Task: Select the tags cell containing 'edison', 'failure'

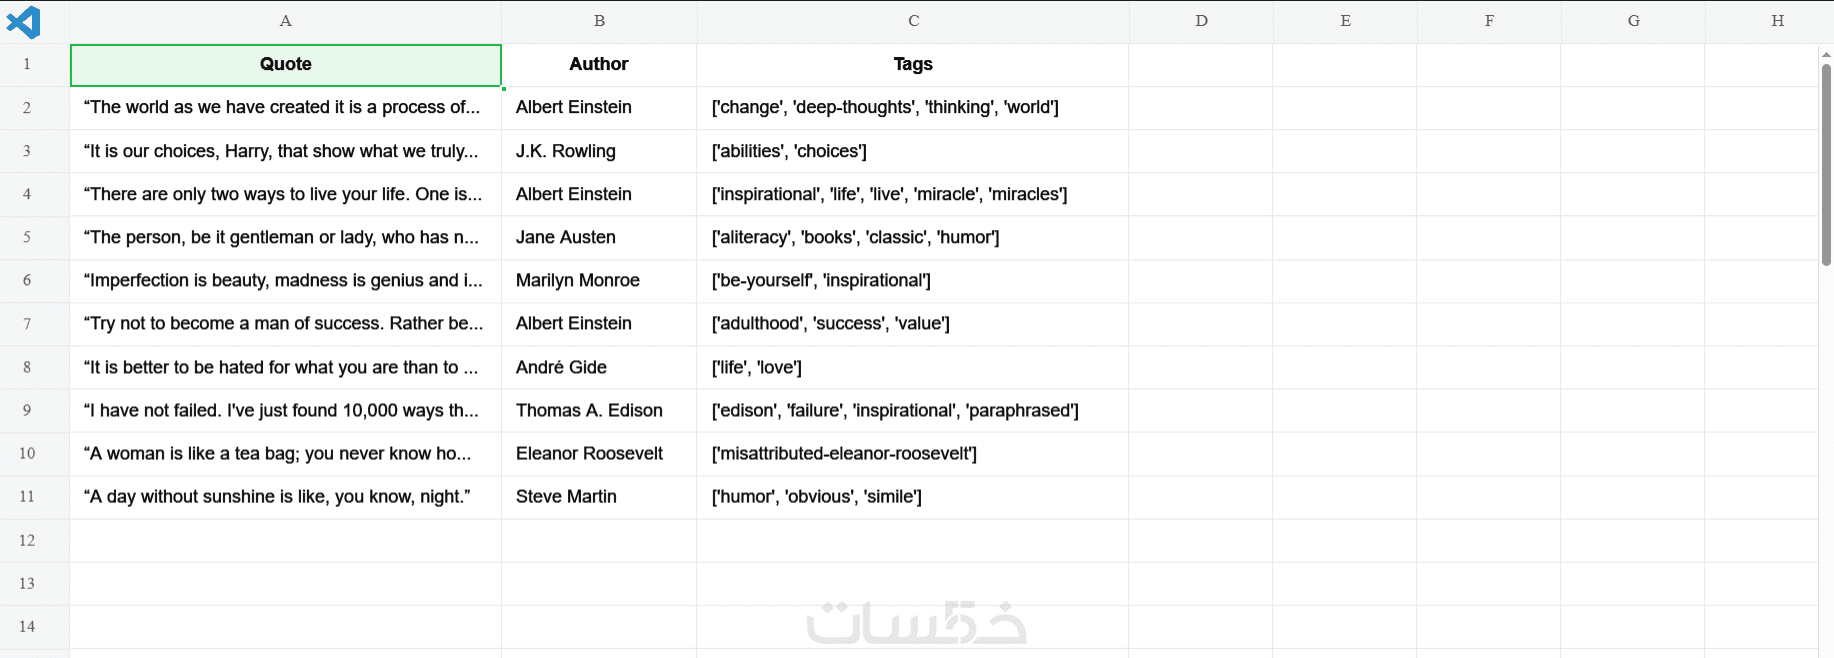Action: coord(912,411)
